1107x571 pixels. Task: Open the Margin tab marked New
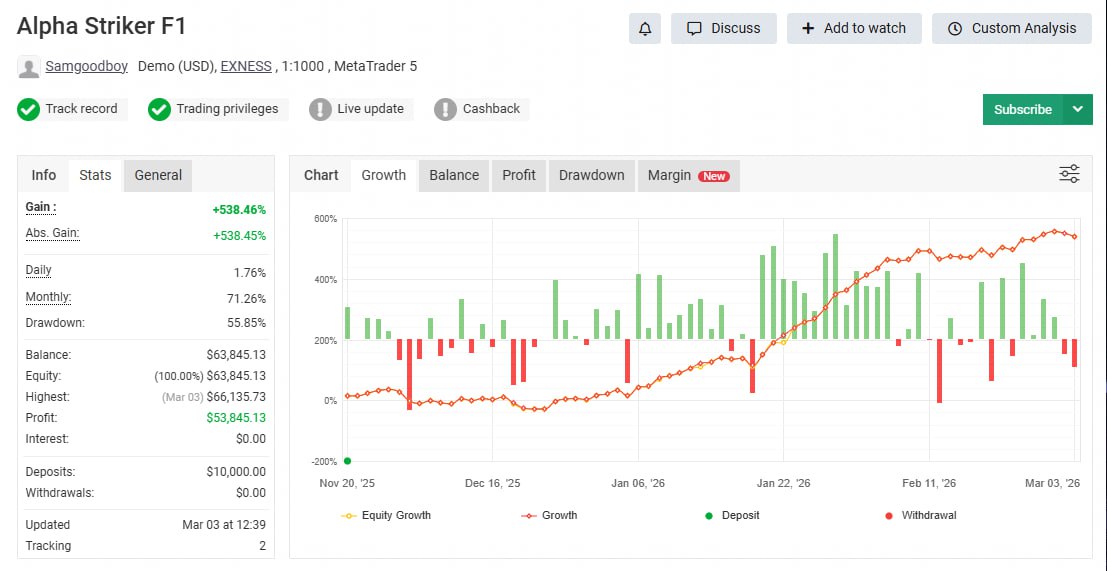pos(687,175)
